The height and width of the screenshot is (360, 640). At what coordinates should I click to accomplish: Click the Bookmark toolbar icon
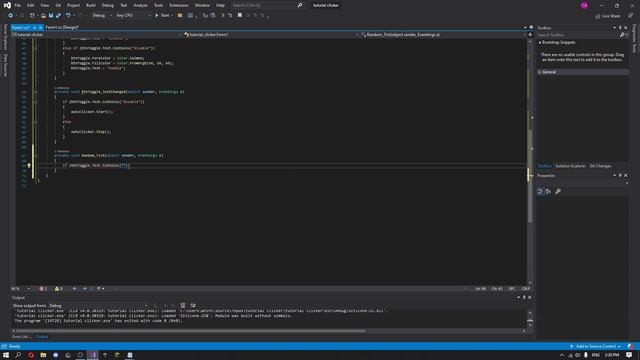click(240, 16)
